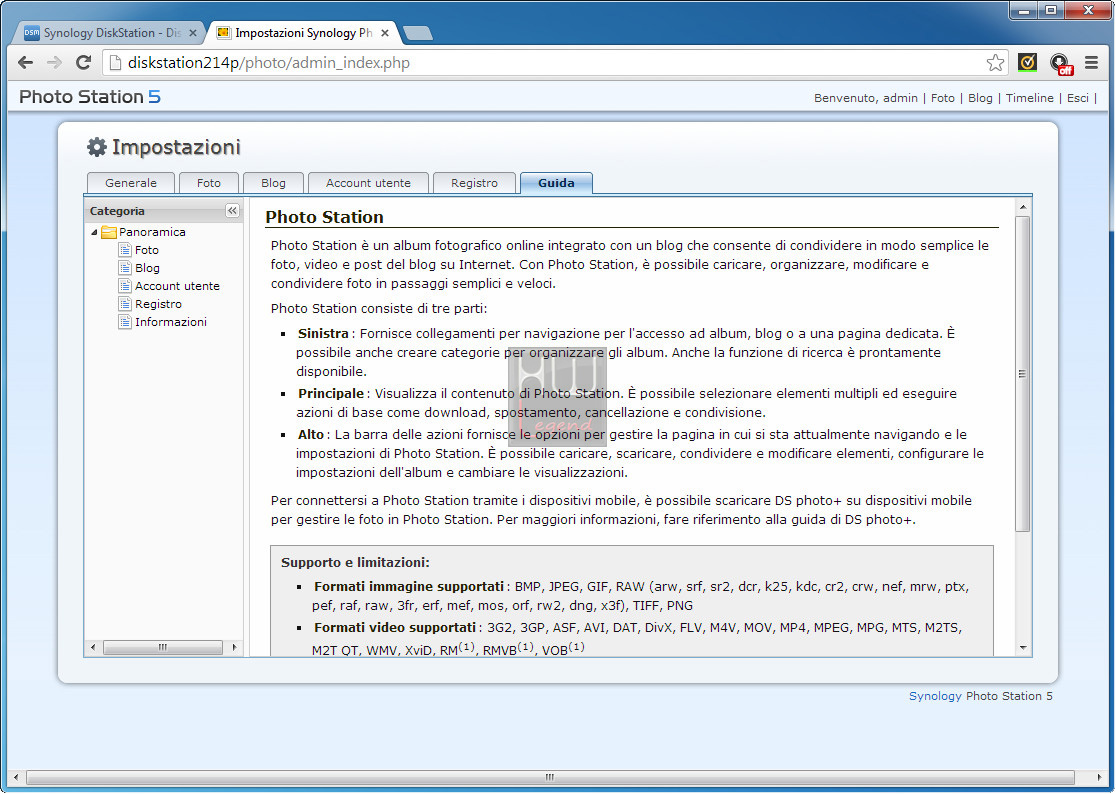
Task: Click the category tree scroll left arrow
Action: (x=93, y=647)
